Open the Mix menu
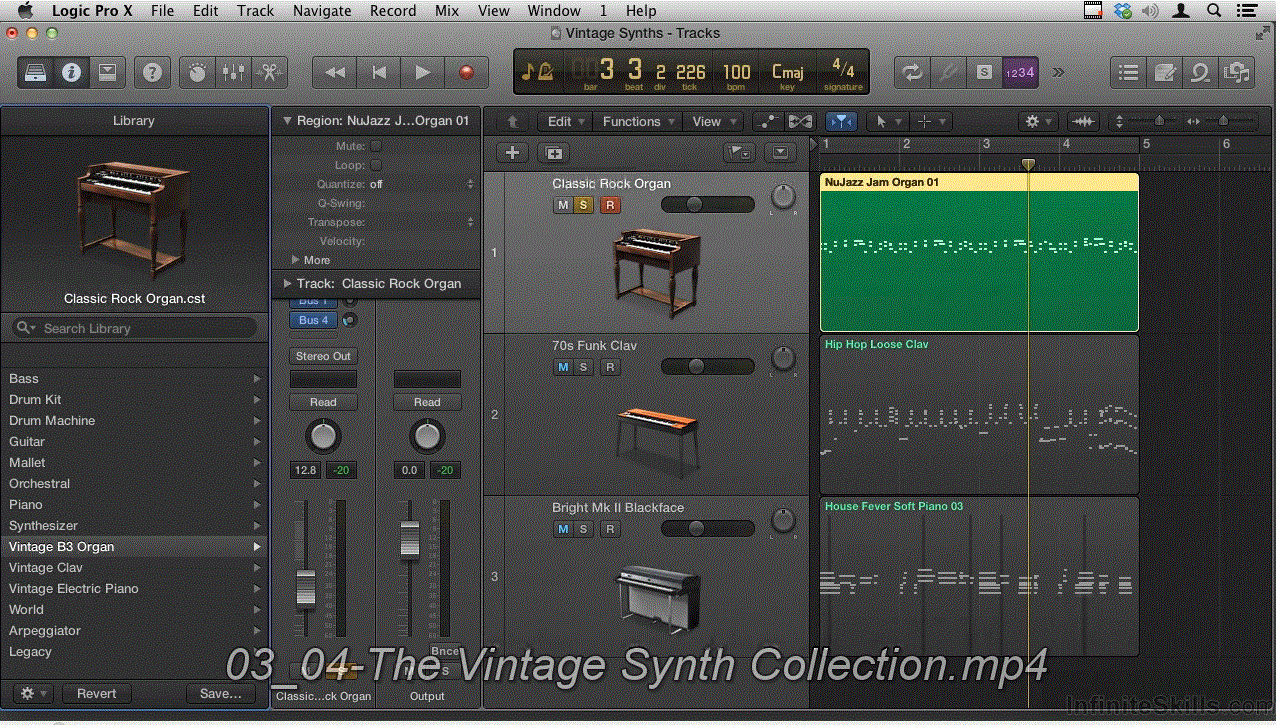The width and height of the screenshot is (1276, 725). click(x=447, y=11)
